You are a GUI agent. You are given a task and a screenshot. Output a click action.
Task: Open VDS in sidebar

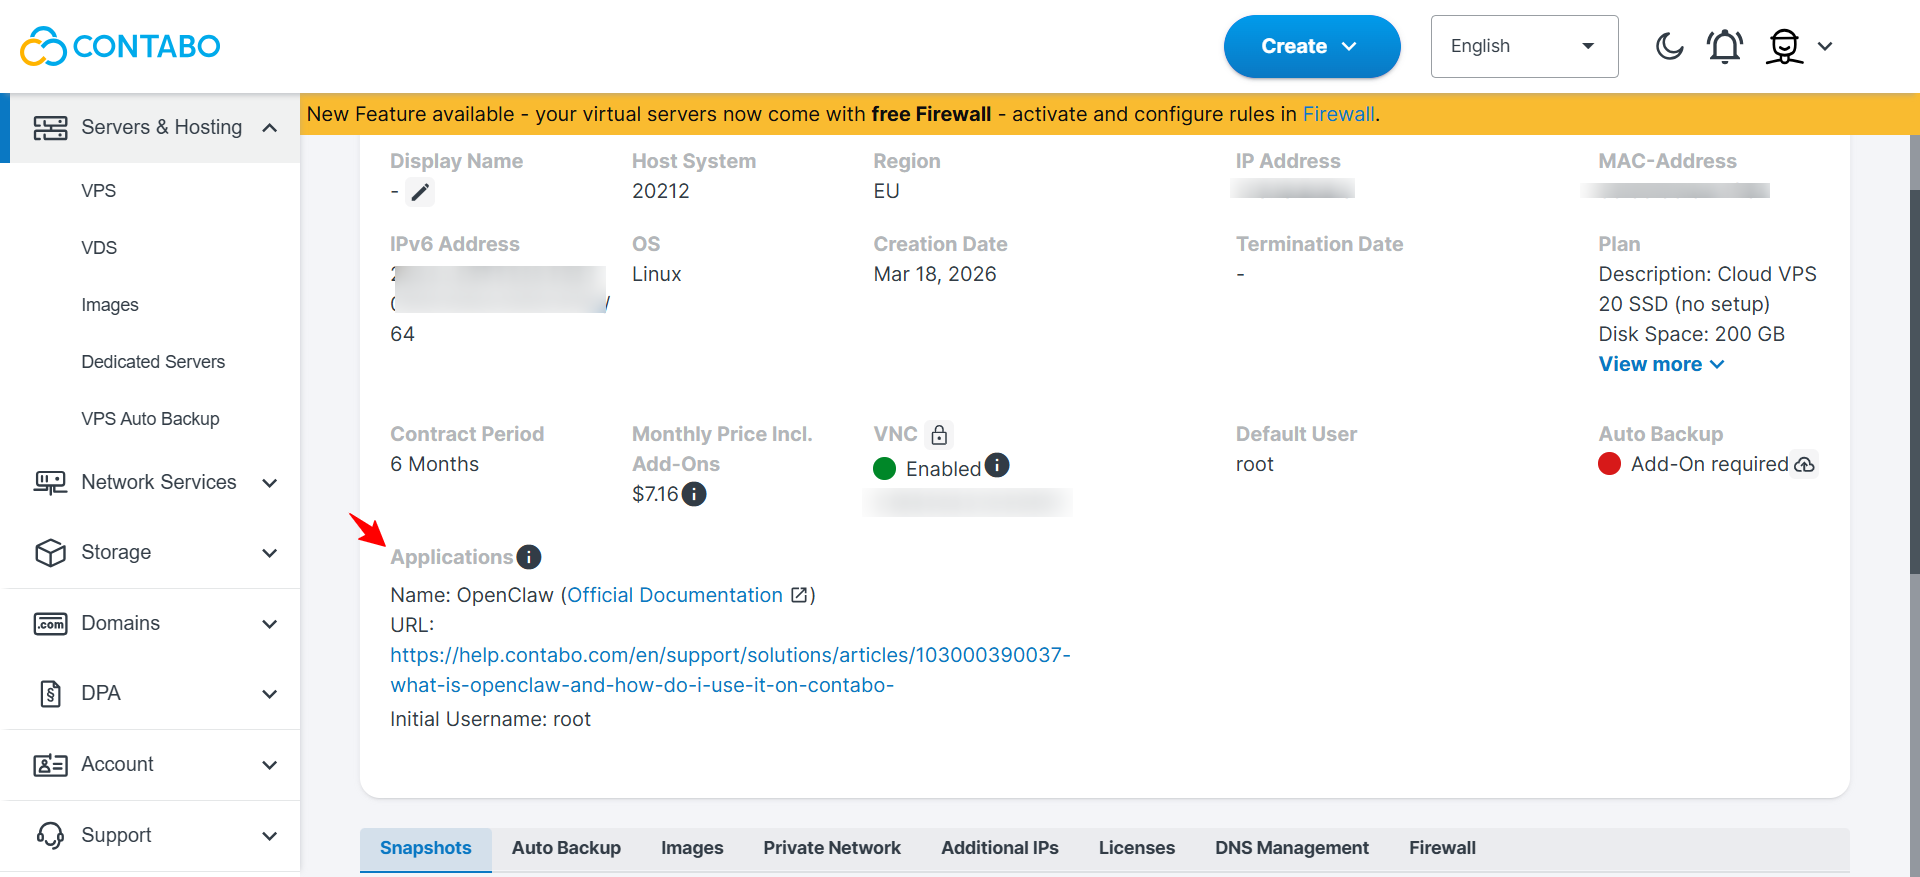click(x=99, y=248)
